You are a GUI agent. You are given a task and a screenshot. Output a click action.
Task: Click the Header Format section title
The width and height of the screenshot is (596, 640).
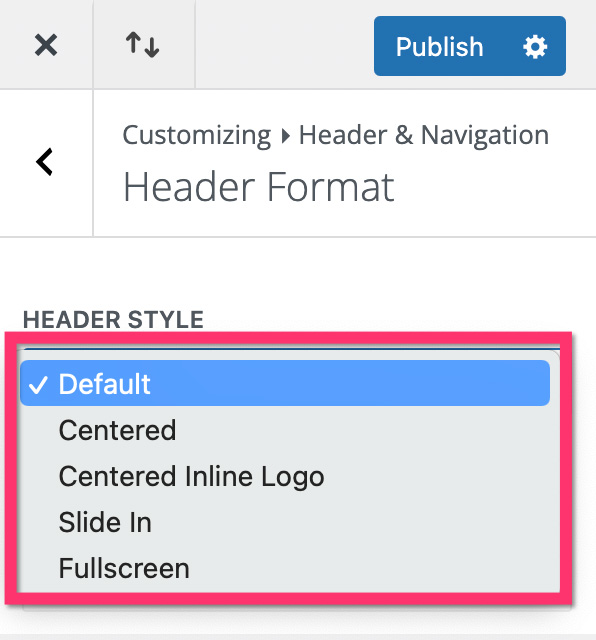click(259, 187)
